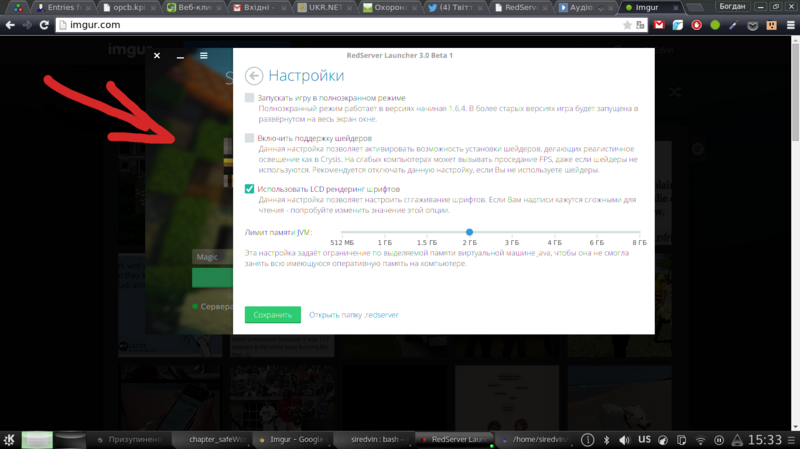
Task: Click the orange face extension icon
Action: (771, 24)
